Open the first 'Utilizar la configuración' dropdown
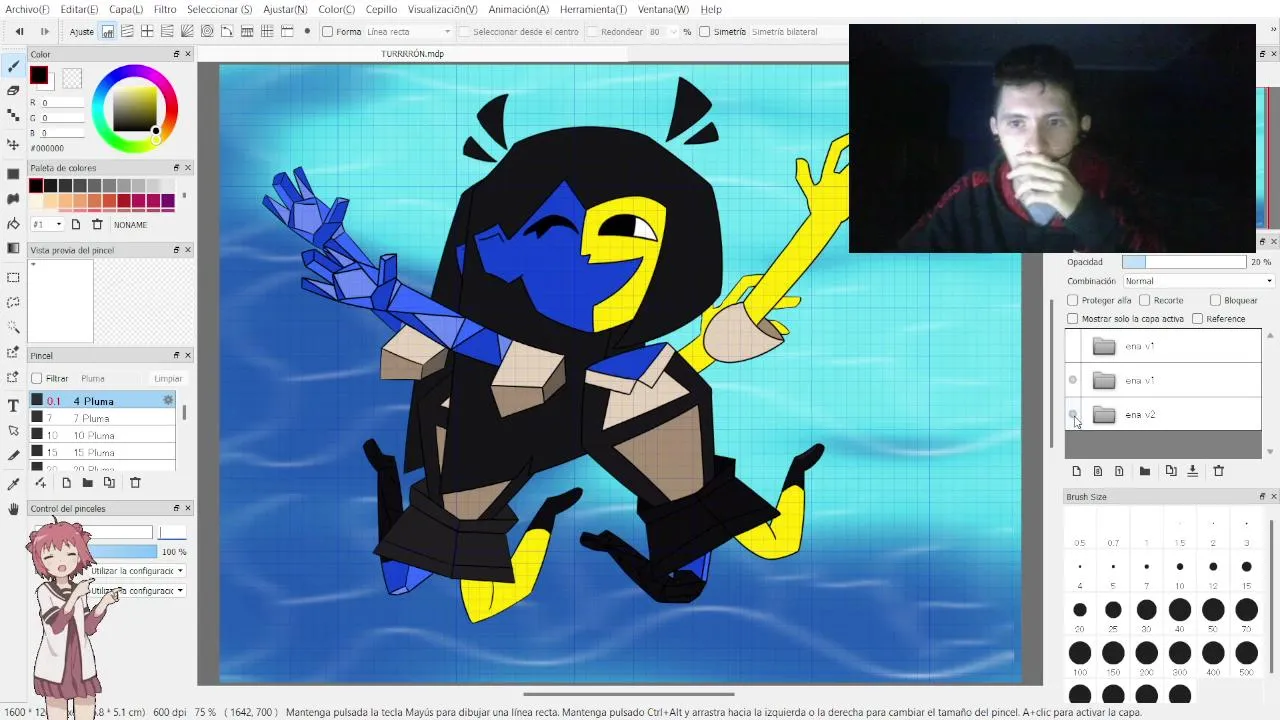 (137, 571)
